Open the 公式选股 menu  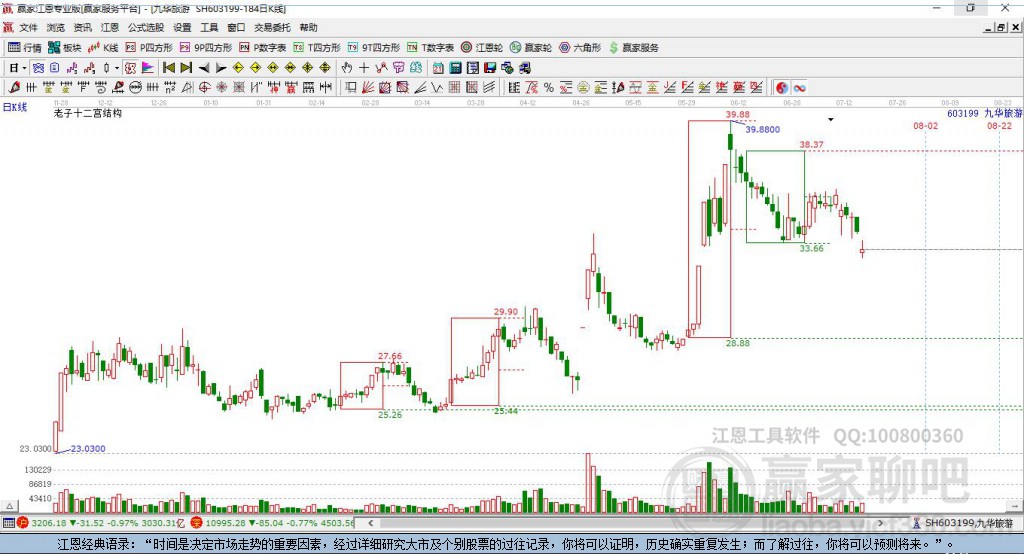146,27
